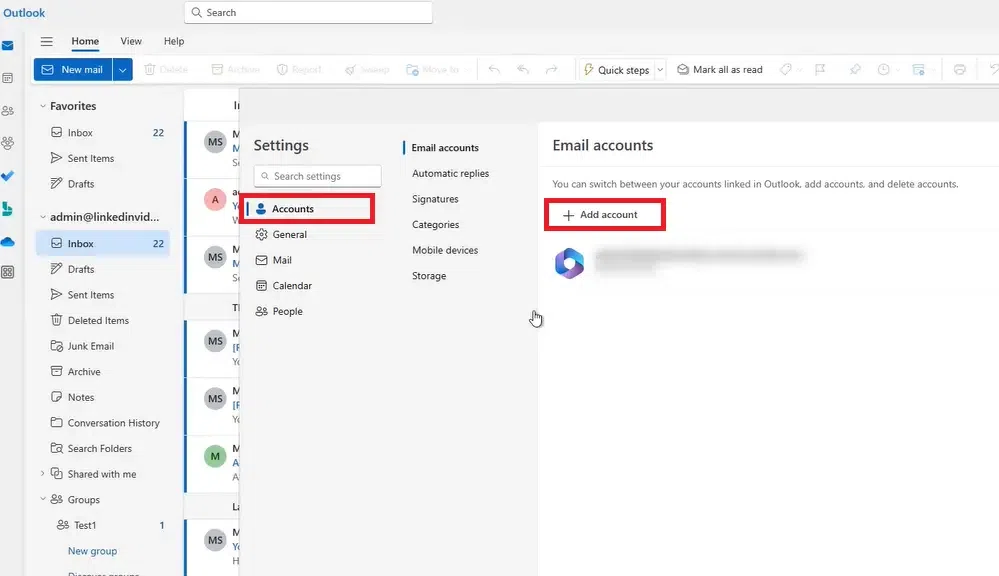Select Accounts in Settings
The image size is (999, 576).
309,208
